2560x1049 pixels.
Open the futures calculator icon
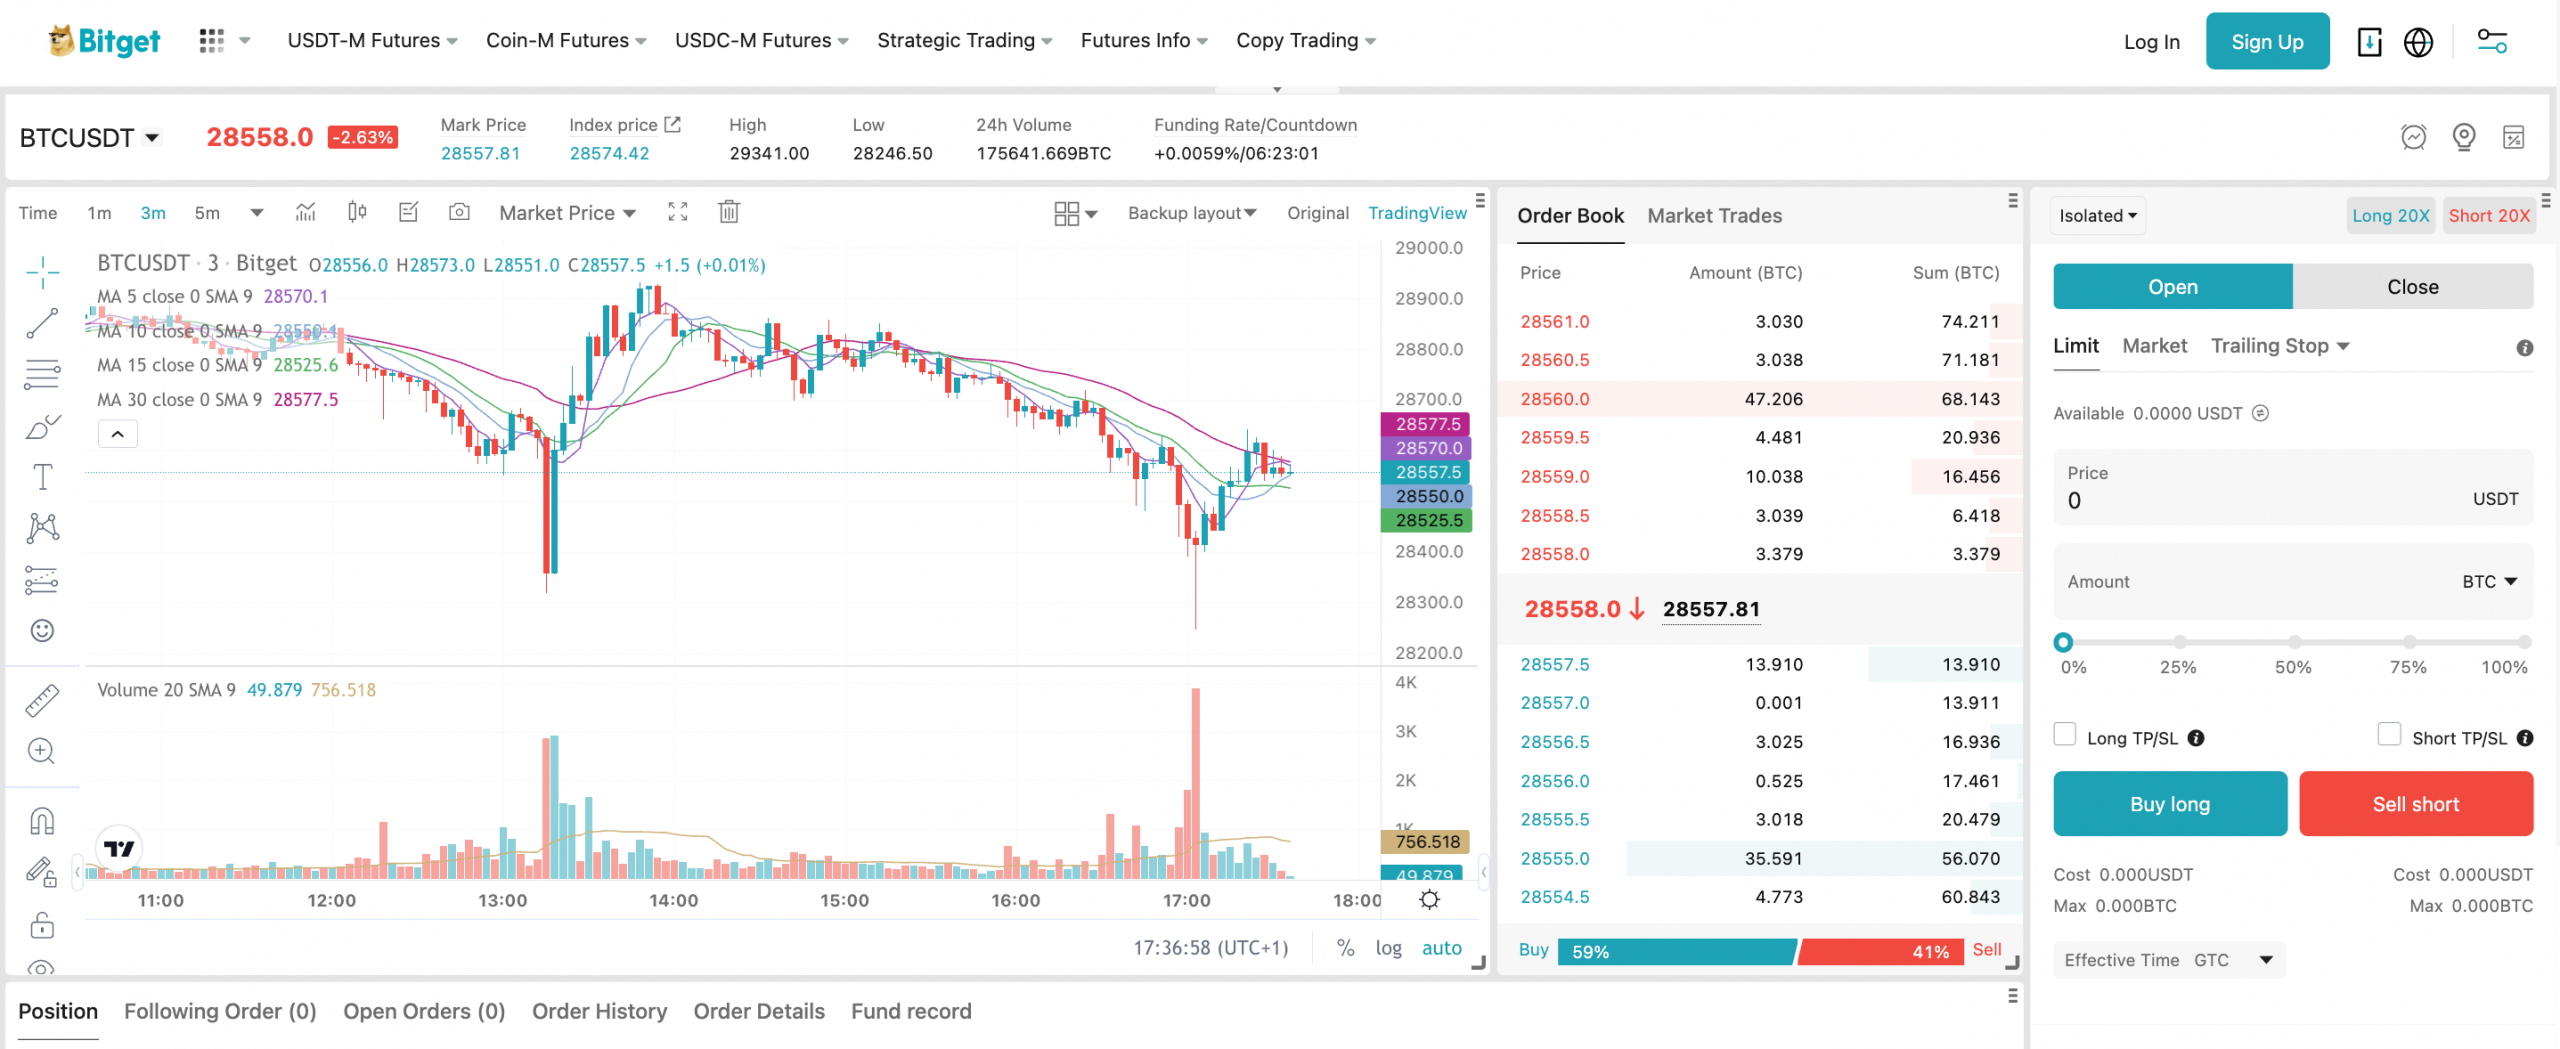2514,137
